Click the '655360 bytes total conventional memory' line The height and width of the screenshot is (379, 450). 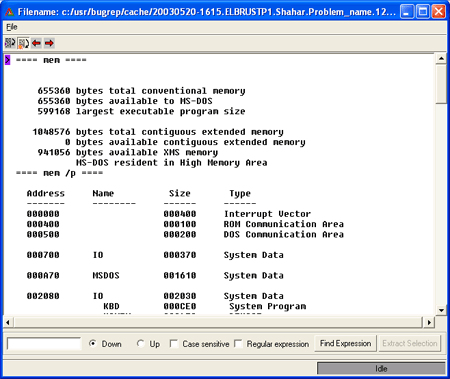[x=141, y=91]
